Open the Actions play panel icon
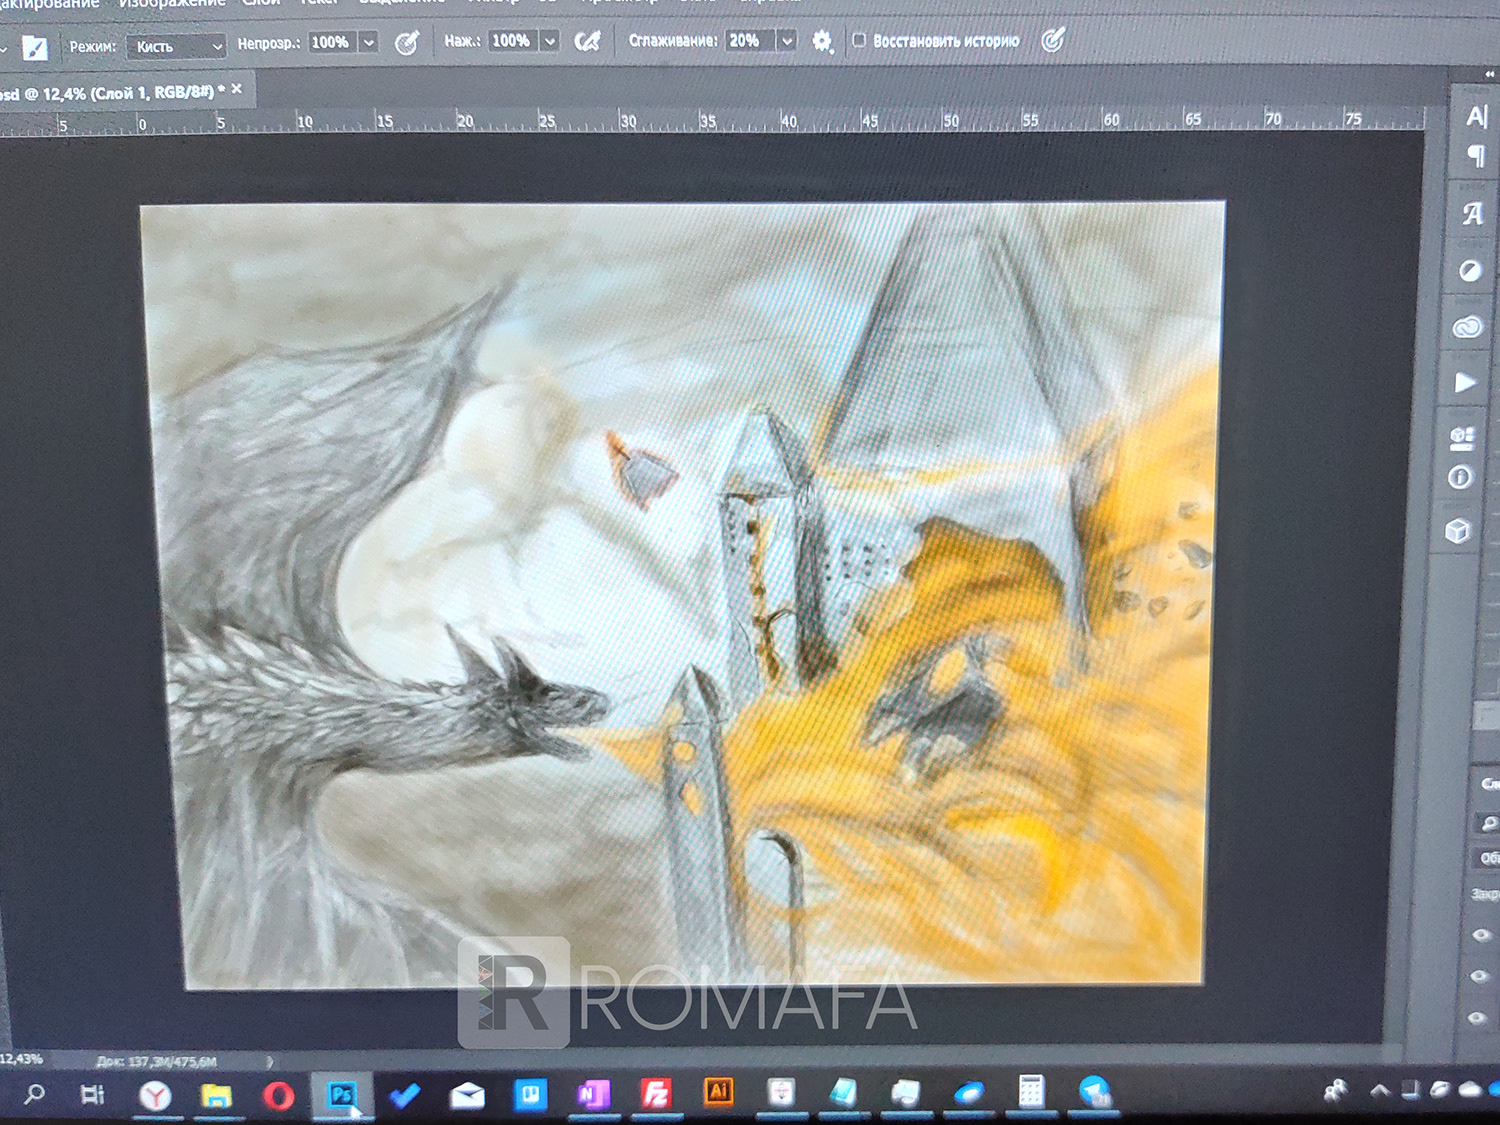Viewport: 1500px width, 1125px height. point(1465,383)
